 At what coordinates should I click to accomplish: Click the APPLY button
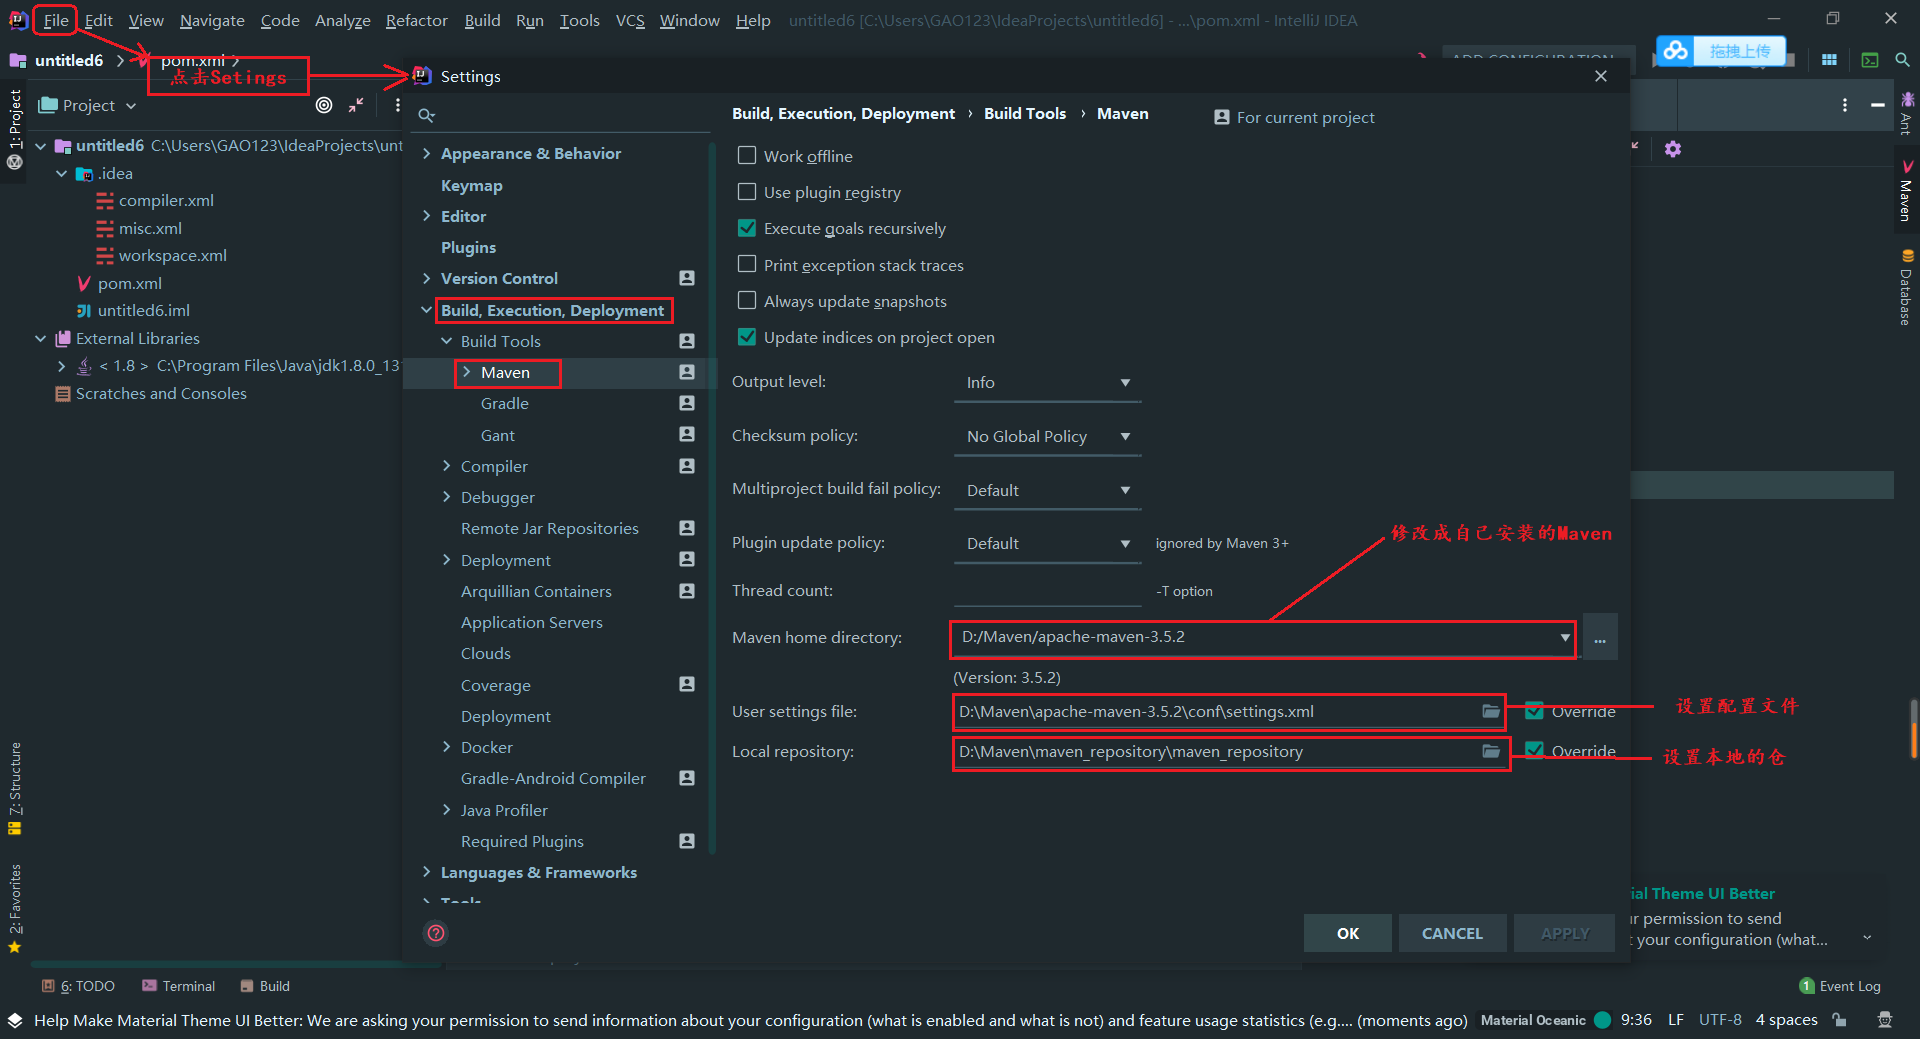pyautogui.click(x=1564, y=933)
